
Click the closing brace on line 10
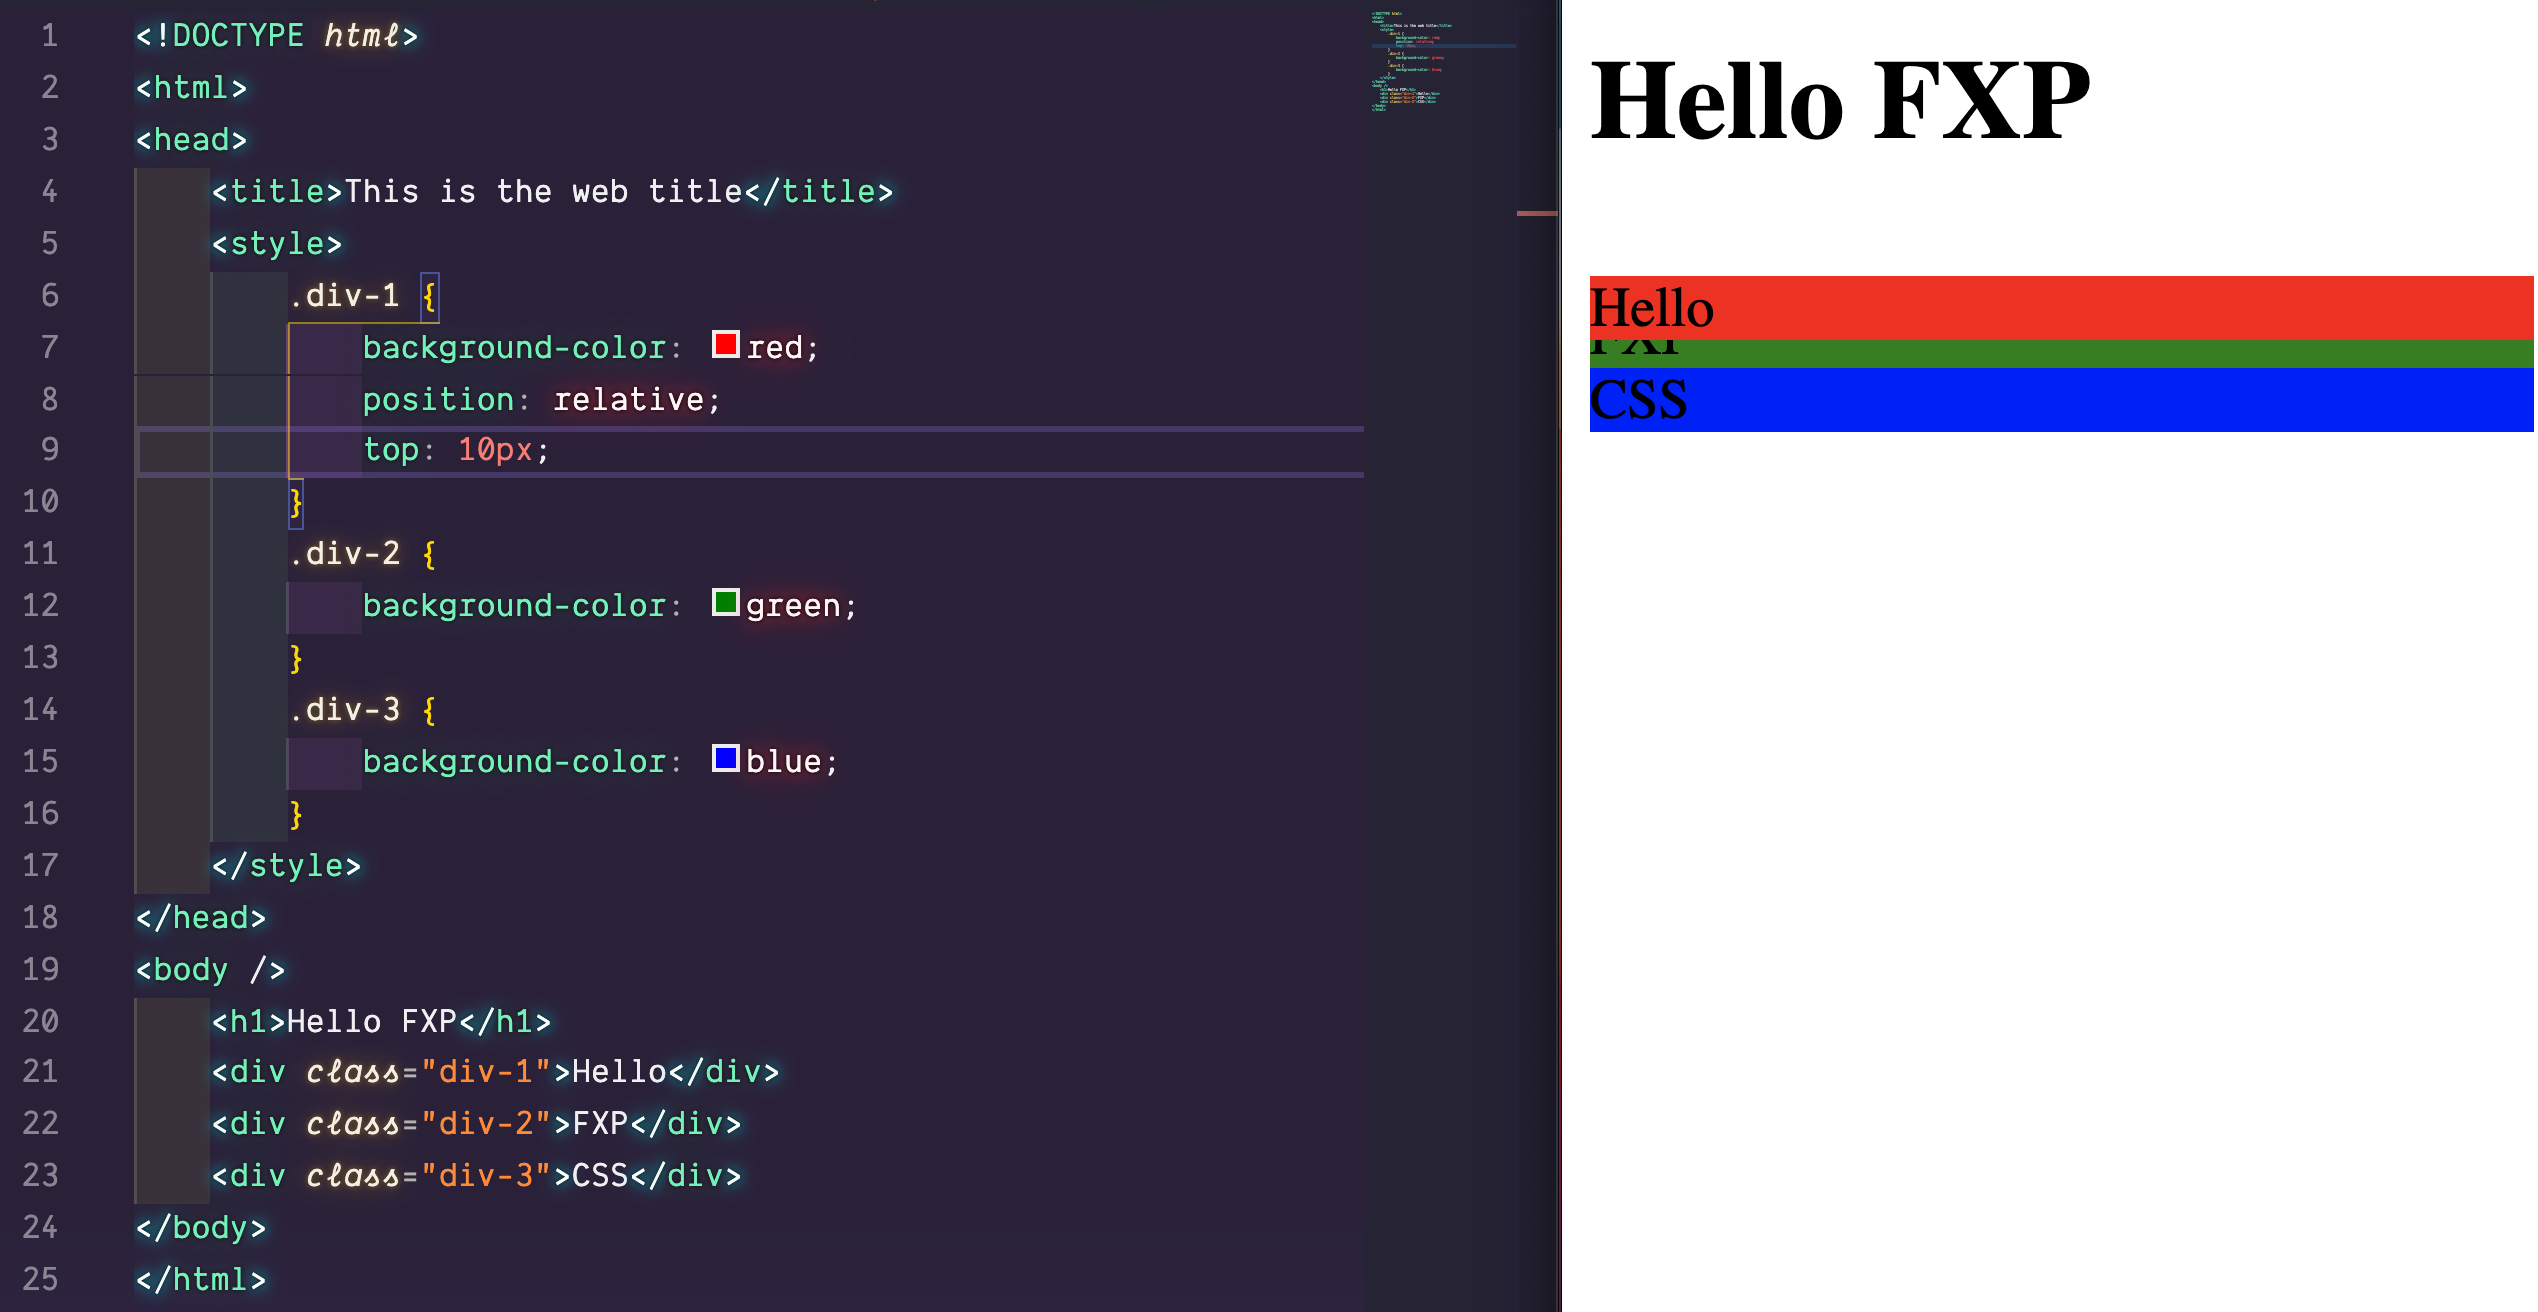tap(296, 502)
